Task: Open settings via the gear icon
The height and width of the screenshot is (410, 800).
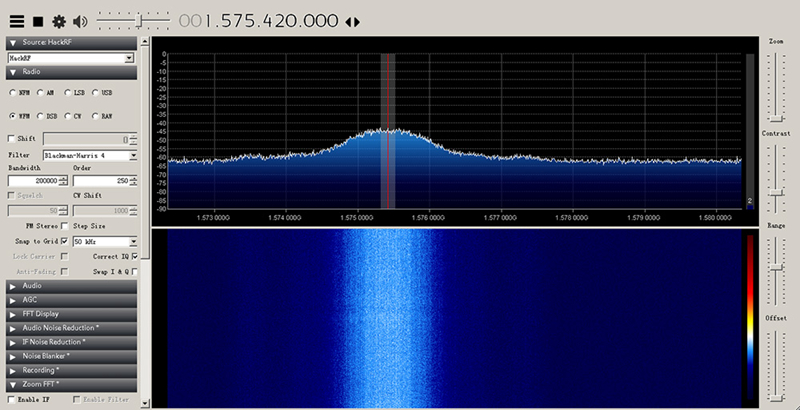Action: [x=59, y=21]
